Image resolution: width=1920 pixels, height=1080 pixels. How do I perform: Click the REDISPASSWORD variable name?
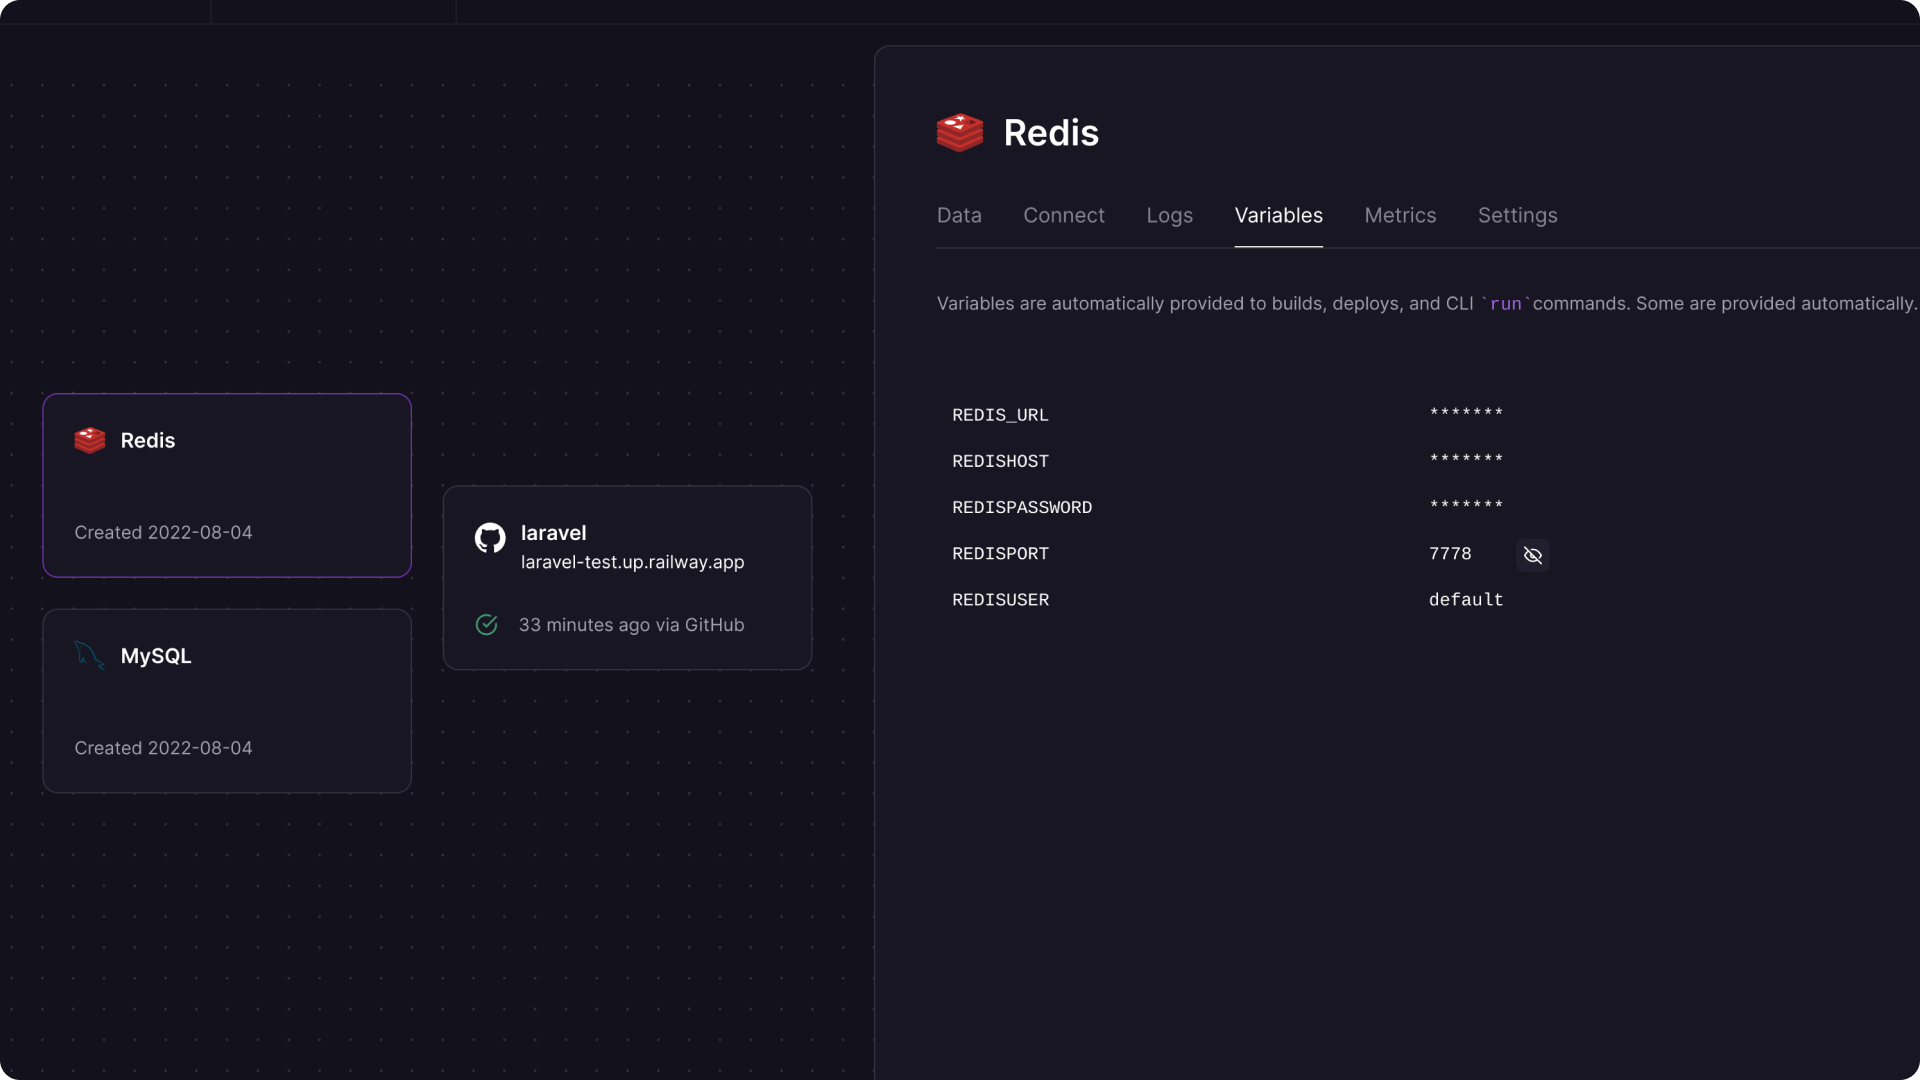coord(1022,507)
